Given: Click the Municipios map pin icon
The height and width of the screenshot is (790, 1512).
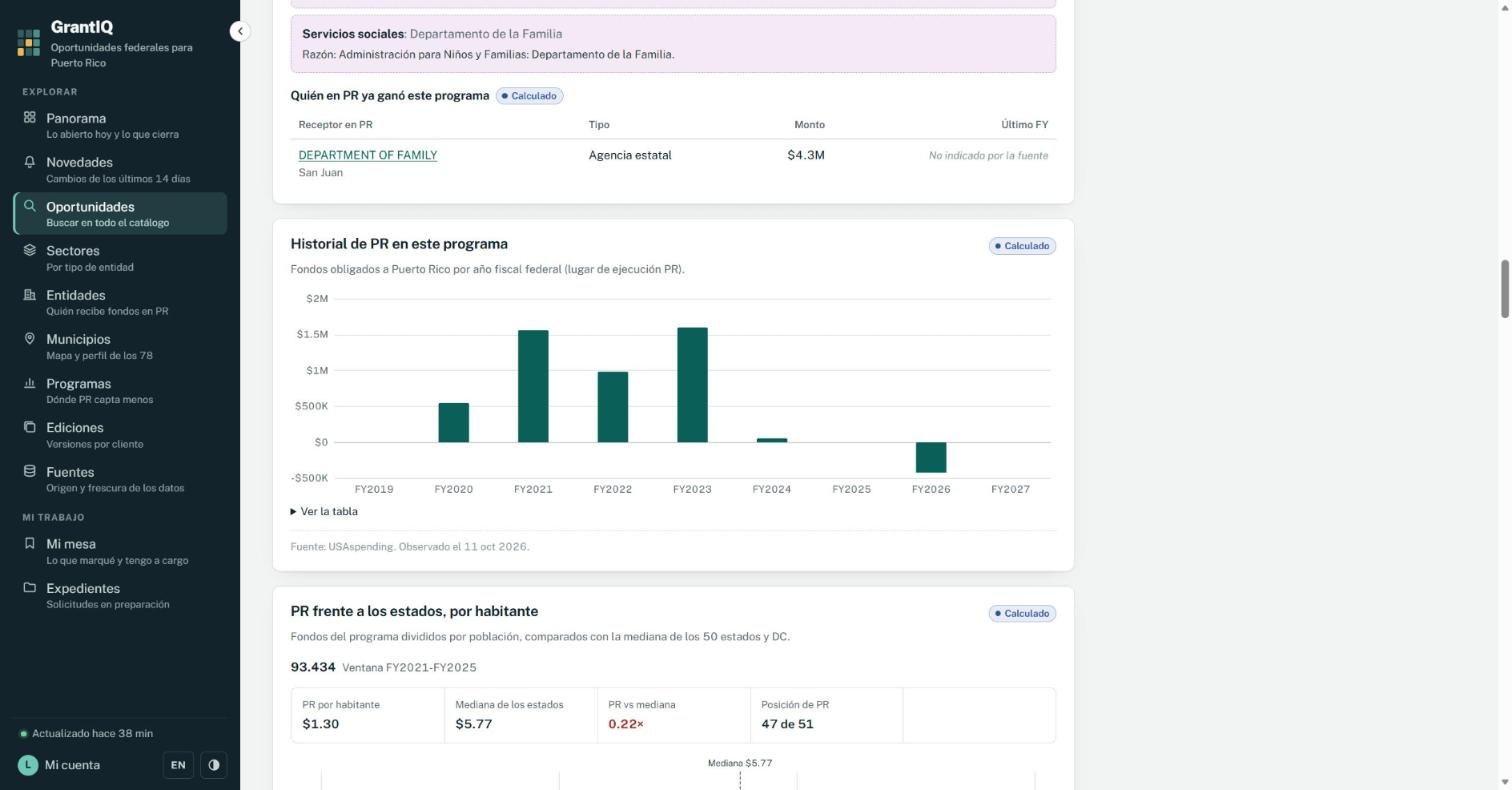Looking at the screenshot, I should coord(30,338).
